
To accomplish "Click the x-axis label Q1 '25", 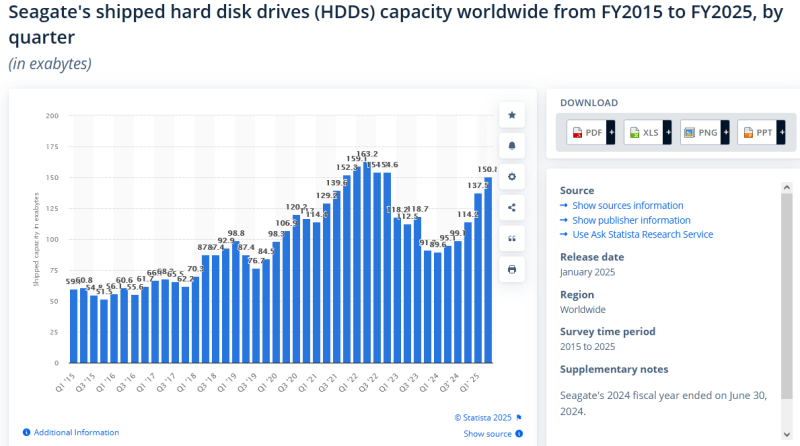I will click(469, 382).
